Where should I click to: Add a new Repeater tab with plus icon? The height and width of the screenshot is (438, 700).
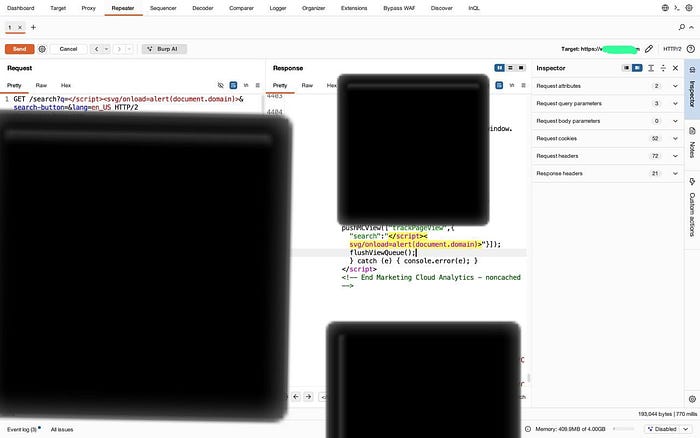(33, 27)
